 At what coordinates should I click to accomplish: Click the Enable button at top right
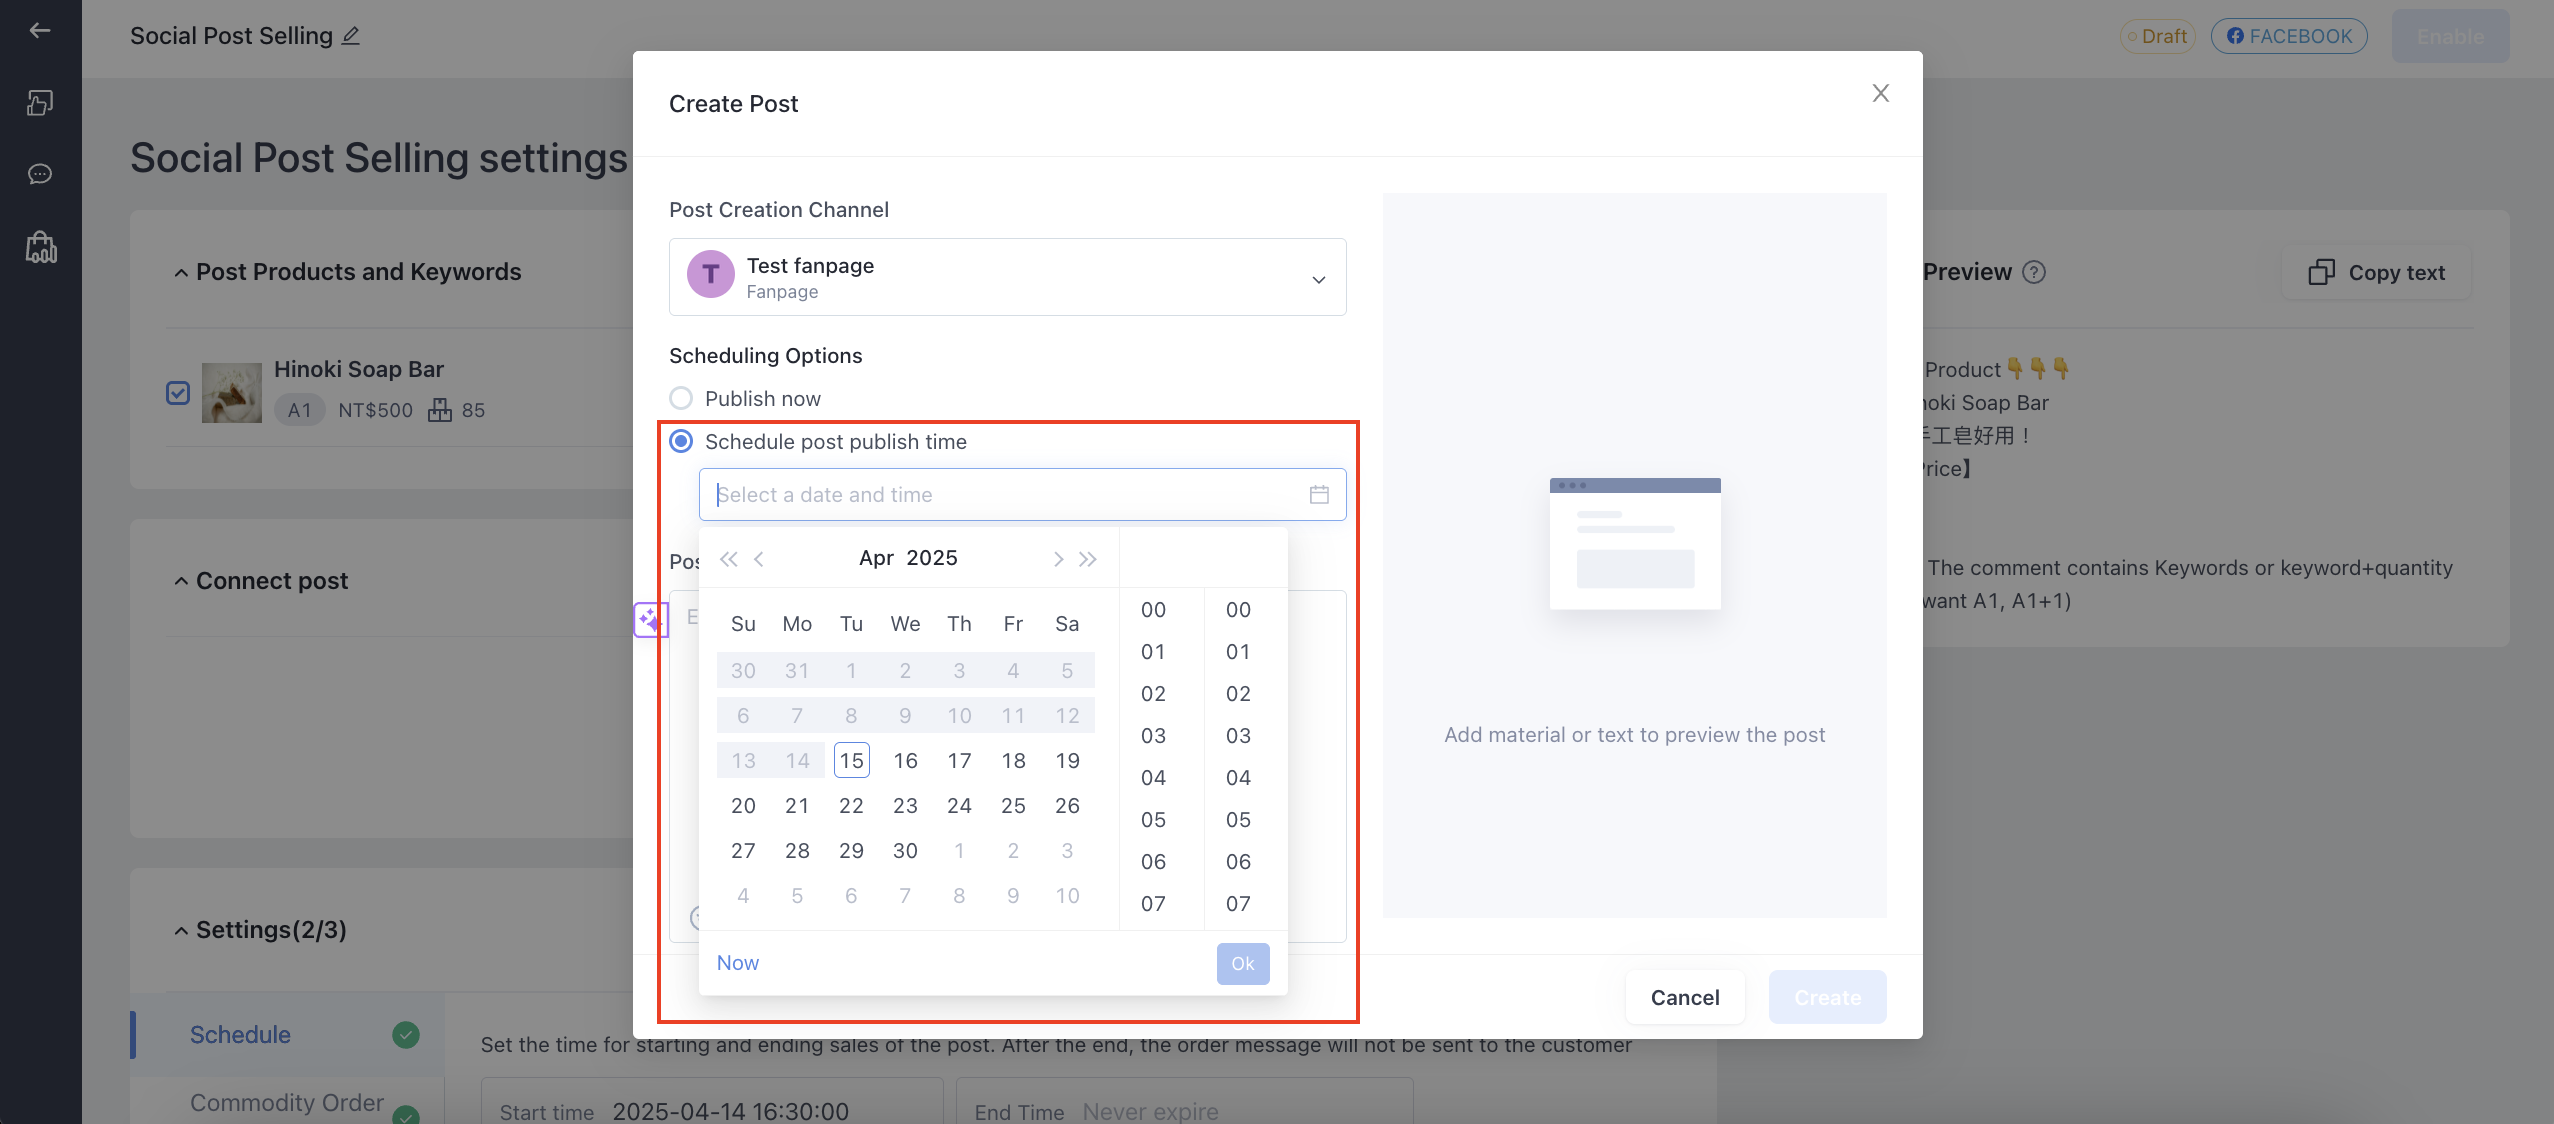point(2450,37)
